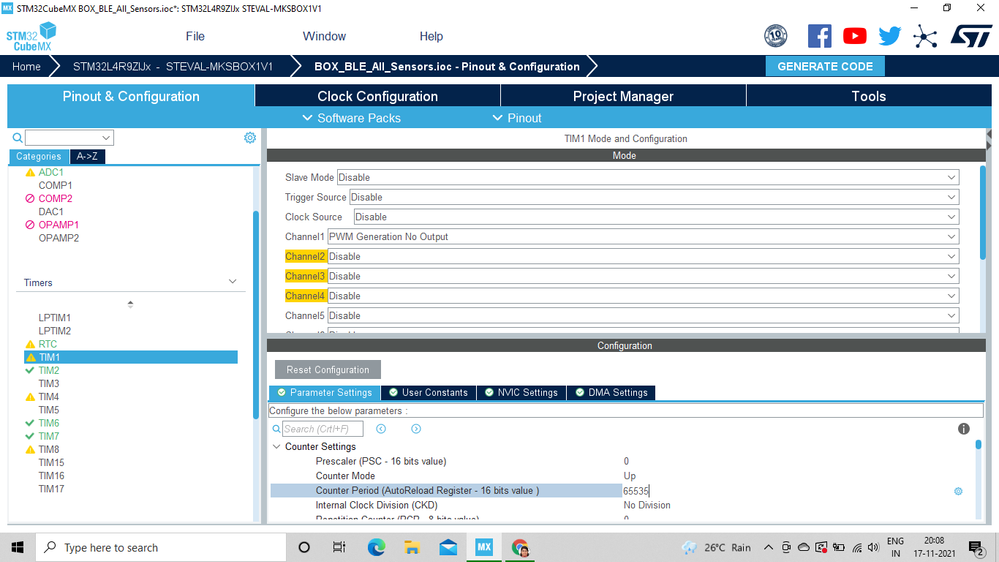This screenshot has height=562, width=999.
Task: Click the peripheral search magnifier icon
Action: [x=17, y=138]
